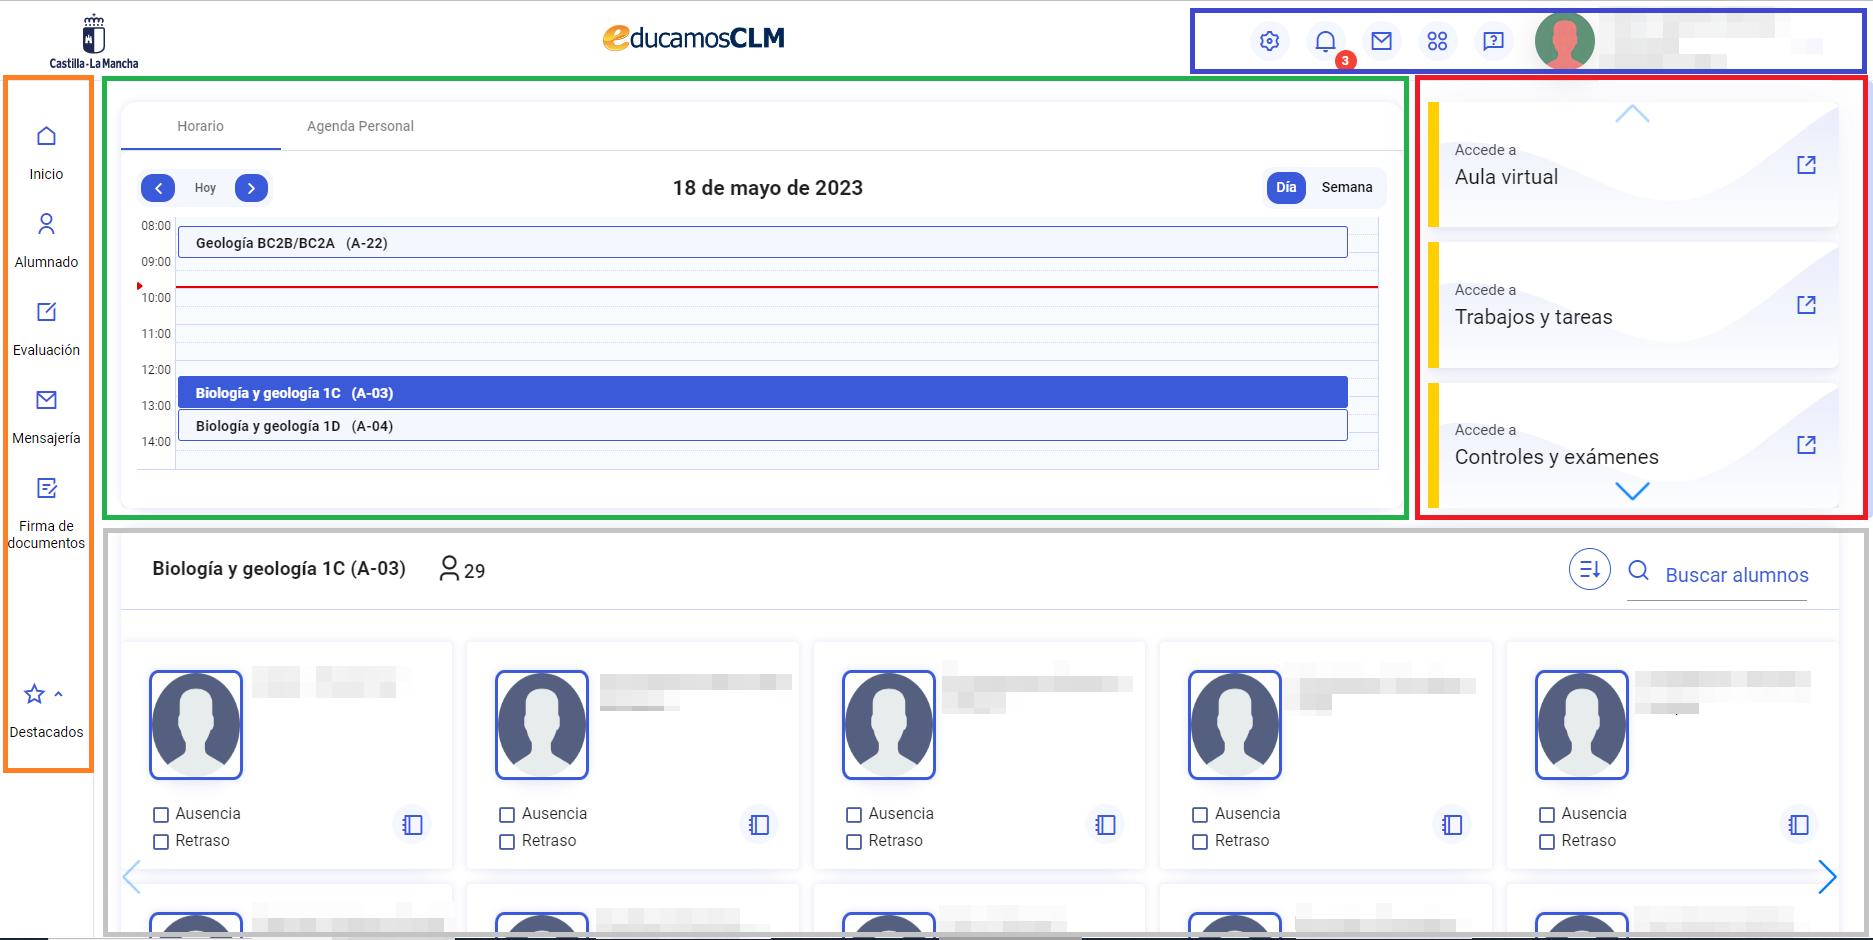Click the user profile avatar
This screenshot has width=1873, height=940.
tap(1564, 41)
